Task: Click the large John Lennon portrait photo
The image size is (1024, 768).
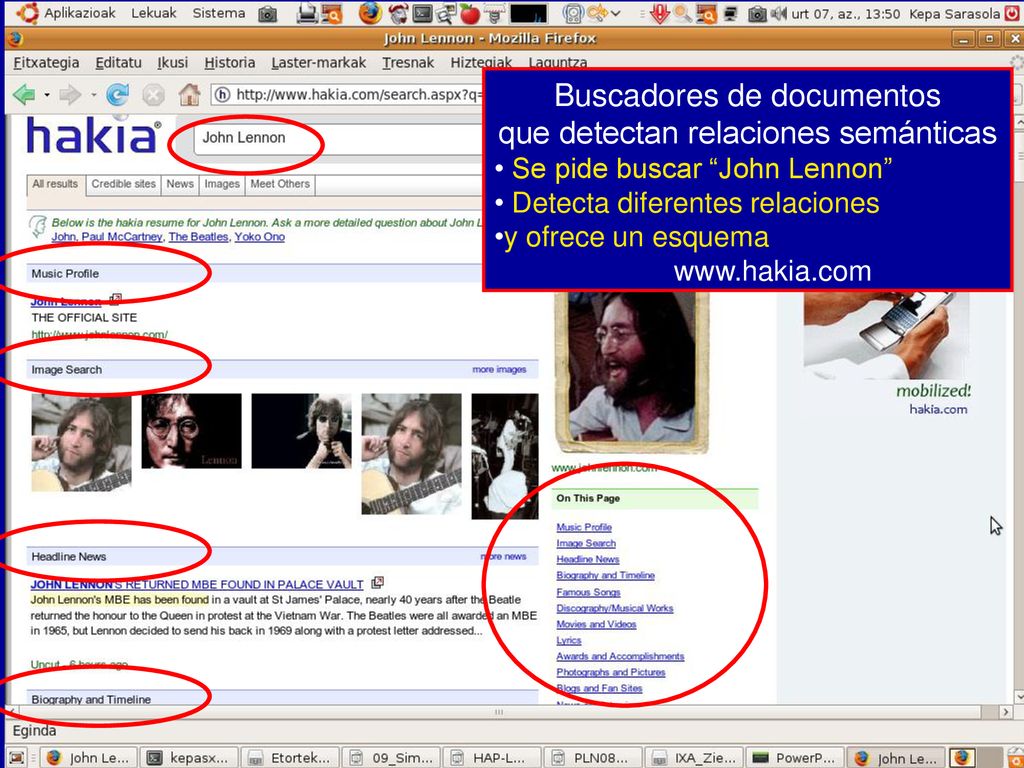Action: pyautogui.click(x=632, y=371)
